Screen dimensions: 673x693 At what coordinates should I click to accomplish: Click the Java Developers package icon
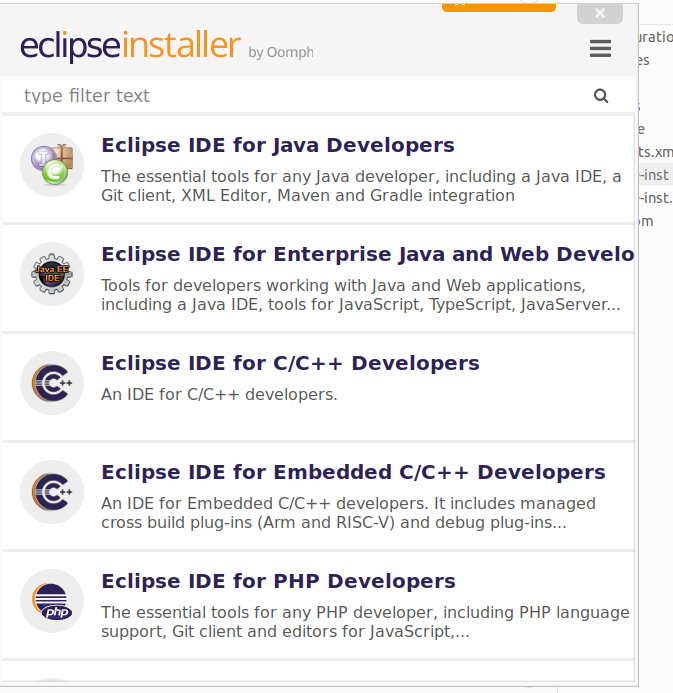pos(52,164)
